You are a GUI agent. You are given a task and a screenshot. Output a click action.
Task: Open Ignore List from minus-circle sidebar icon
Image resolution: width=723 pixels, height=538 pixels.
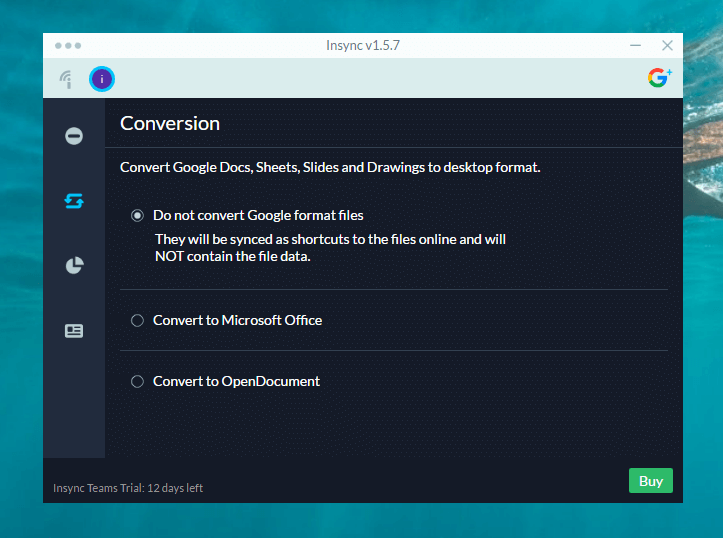pyautogui.click(x=74, y=136)
